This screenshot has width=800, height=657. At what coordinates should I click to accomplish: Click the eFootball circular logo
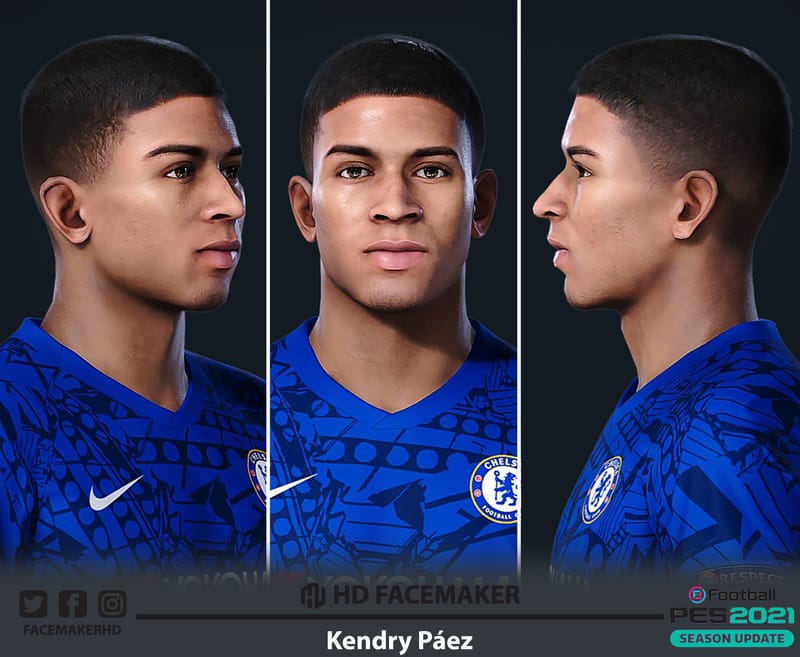[696, 594]
